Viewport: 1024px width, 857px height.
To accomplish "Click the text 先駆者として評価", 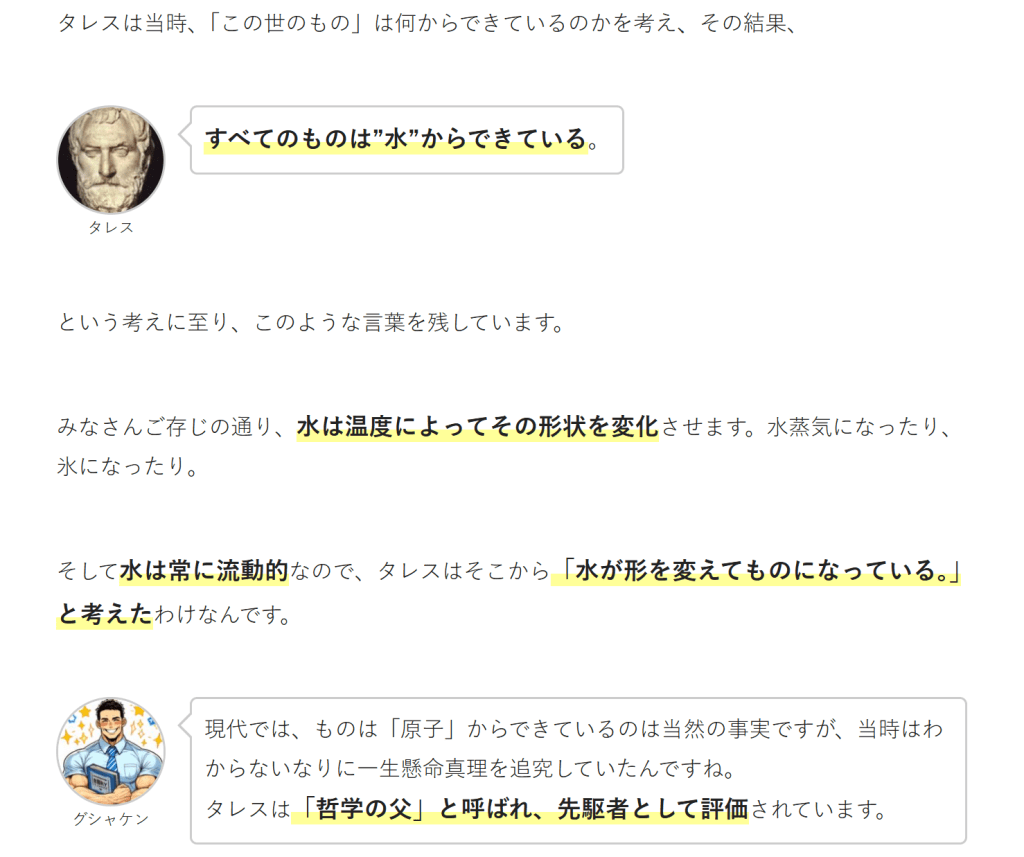I will [x=652, y=809].
